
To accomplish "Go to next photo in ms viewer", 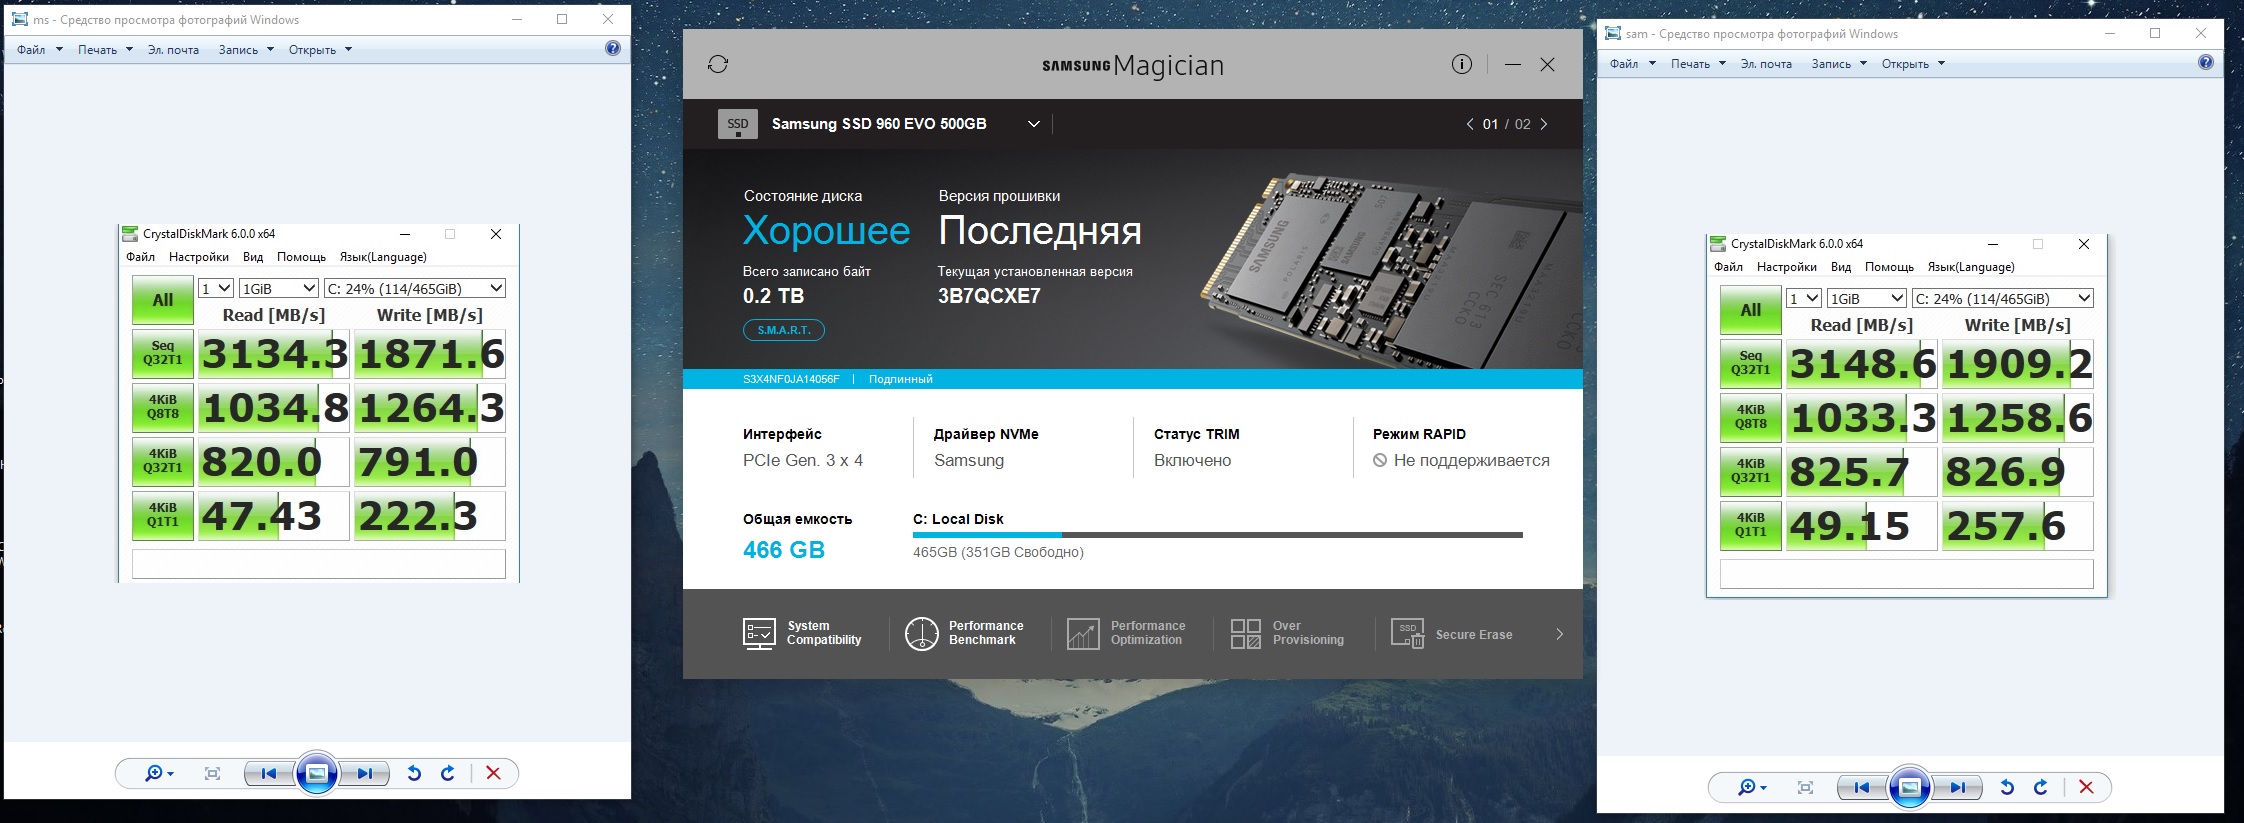I will click(365, 773).
